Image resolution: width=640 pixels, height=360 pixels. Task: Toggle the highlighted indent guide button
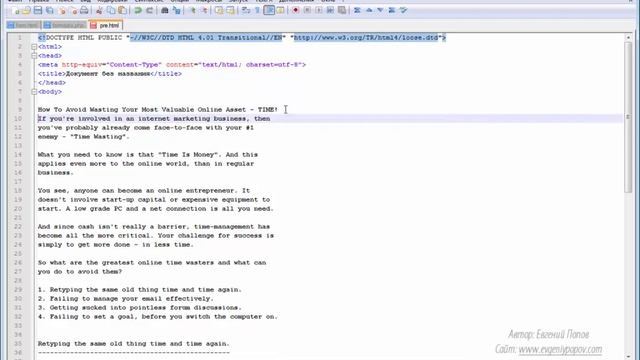tap(269, 10)
